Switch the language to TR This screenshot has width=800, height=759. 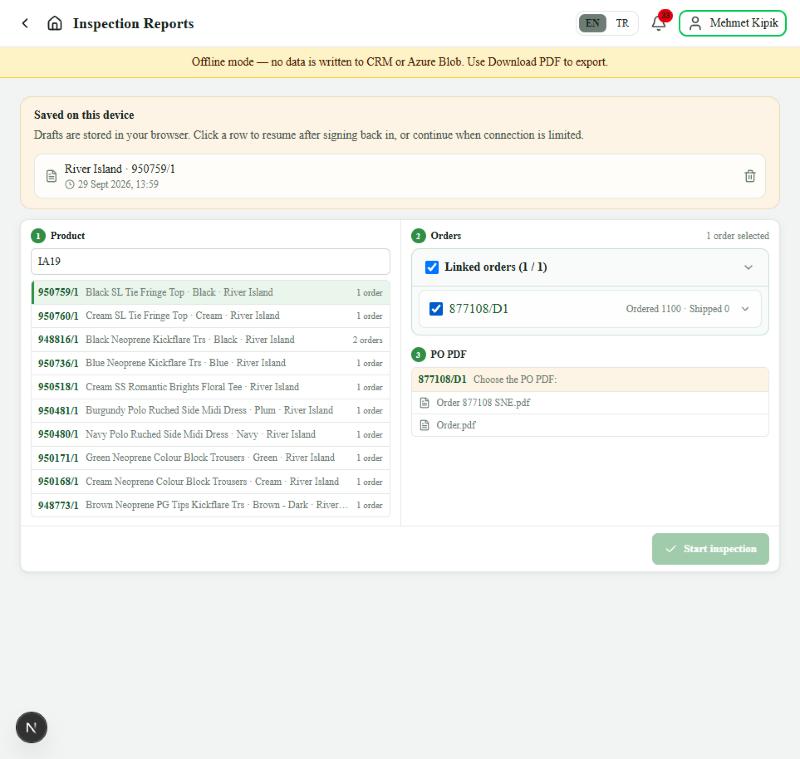pyautogui.click(x=622, y=23)
